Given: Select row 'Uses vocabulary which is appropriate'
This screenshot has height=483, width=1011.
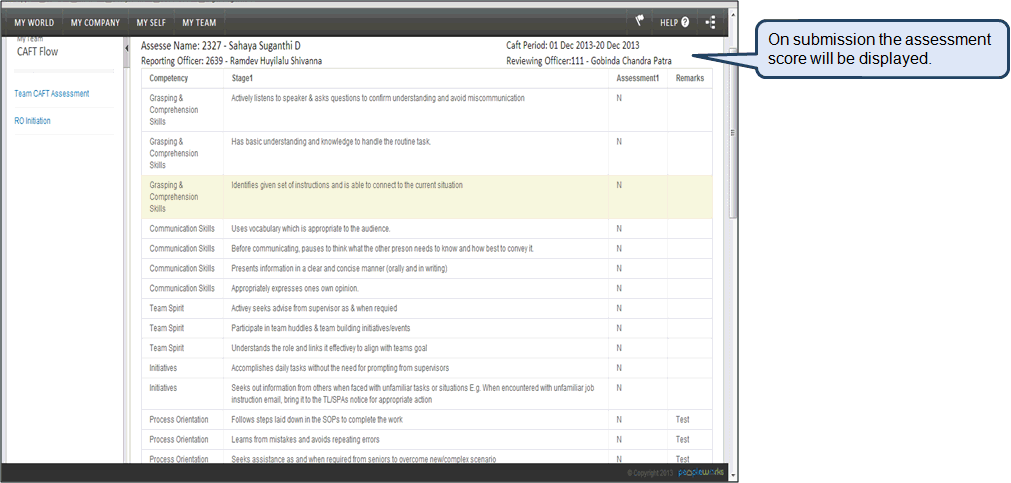Looking at the screenshot, I should click(427, 229).
